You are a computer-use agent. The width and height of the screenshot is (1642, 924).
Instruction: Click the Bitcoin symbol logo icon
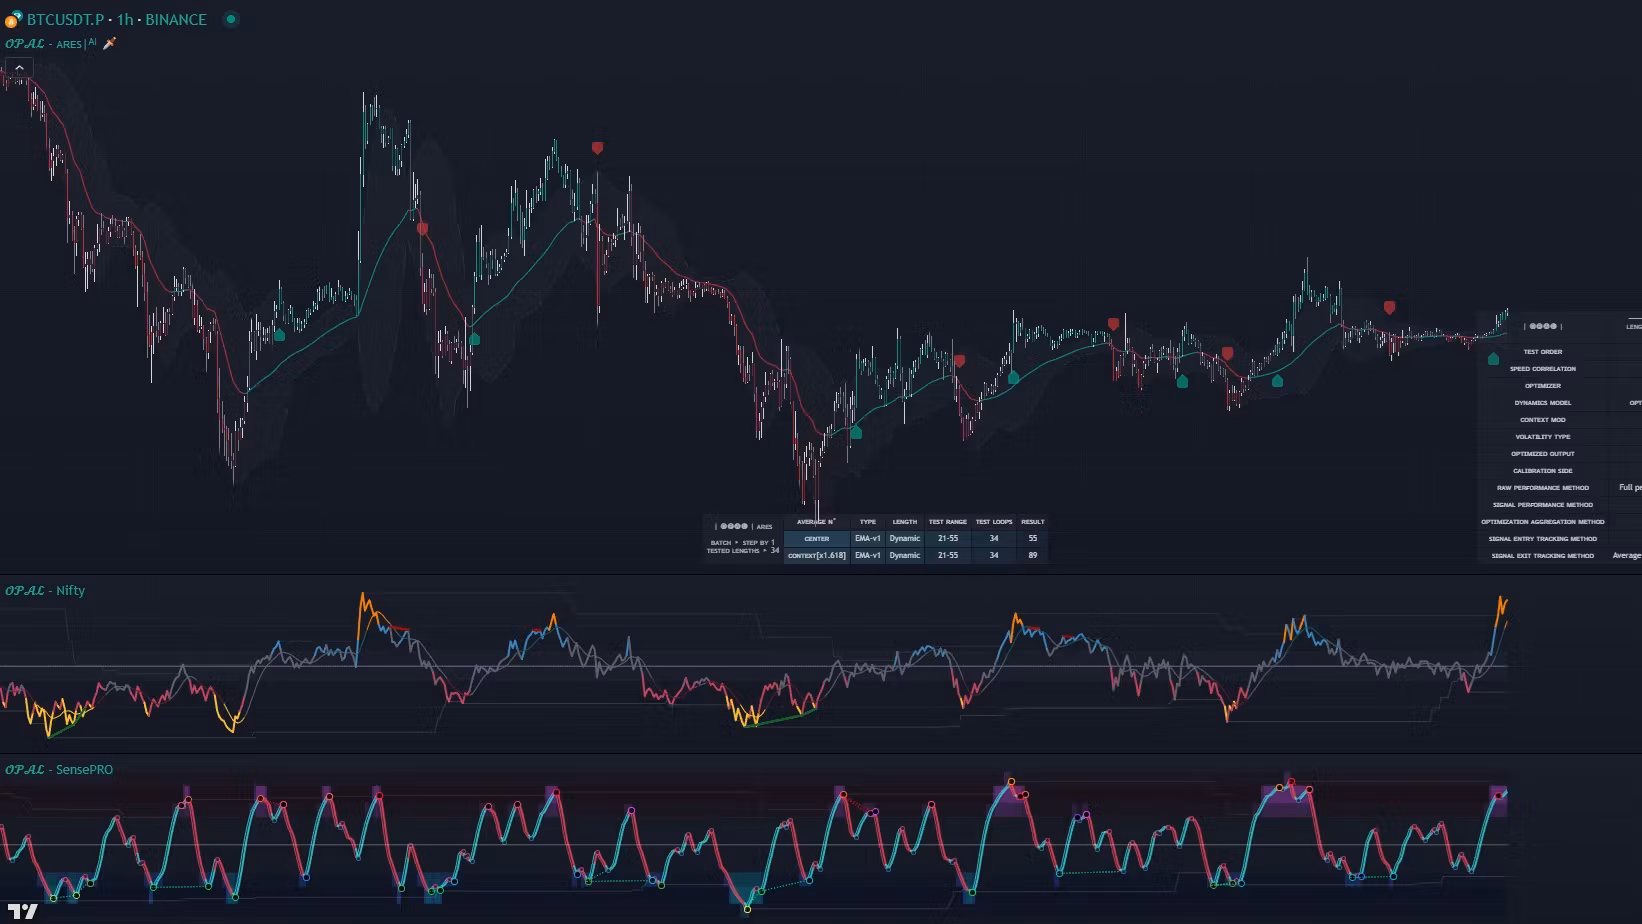click(x=13, y=20)
